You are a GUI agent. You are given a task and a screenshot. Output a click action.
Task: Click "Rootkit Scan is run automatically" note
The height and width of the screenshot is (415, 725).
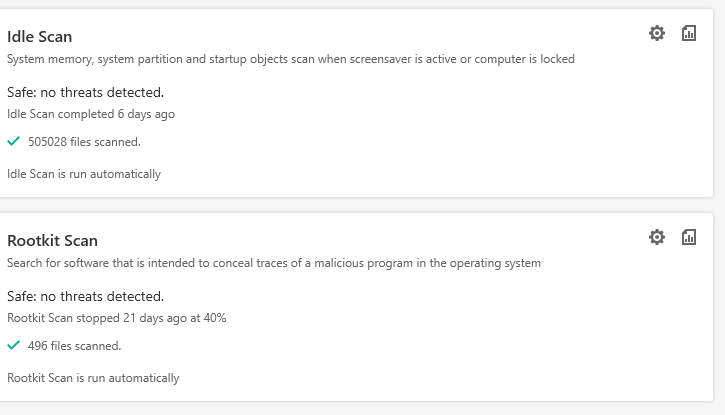pos(93,378)
